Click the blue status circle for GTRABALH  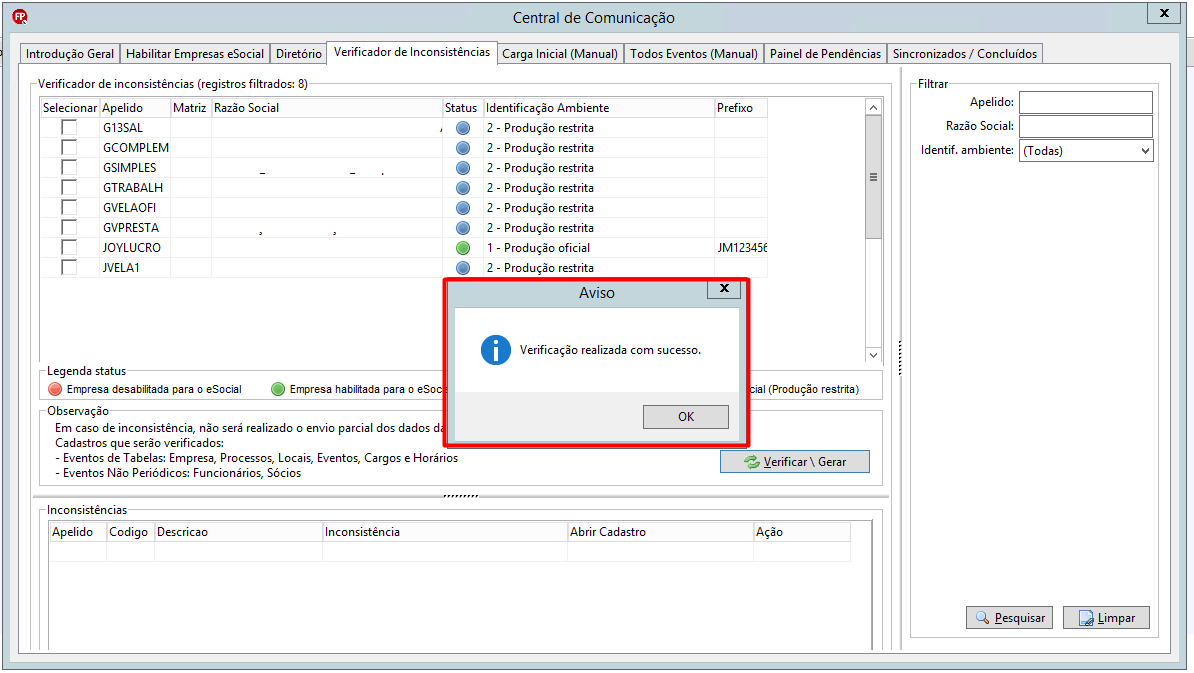tap(463, 187)
